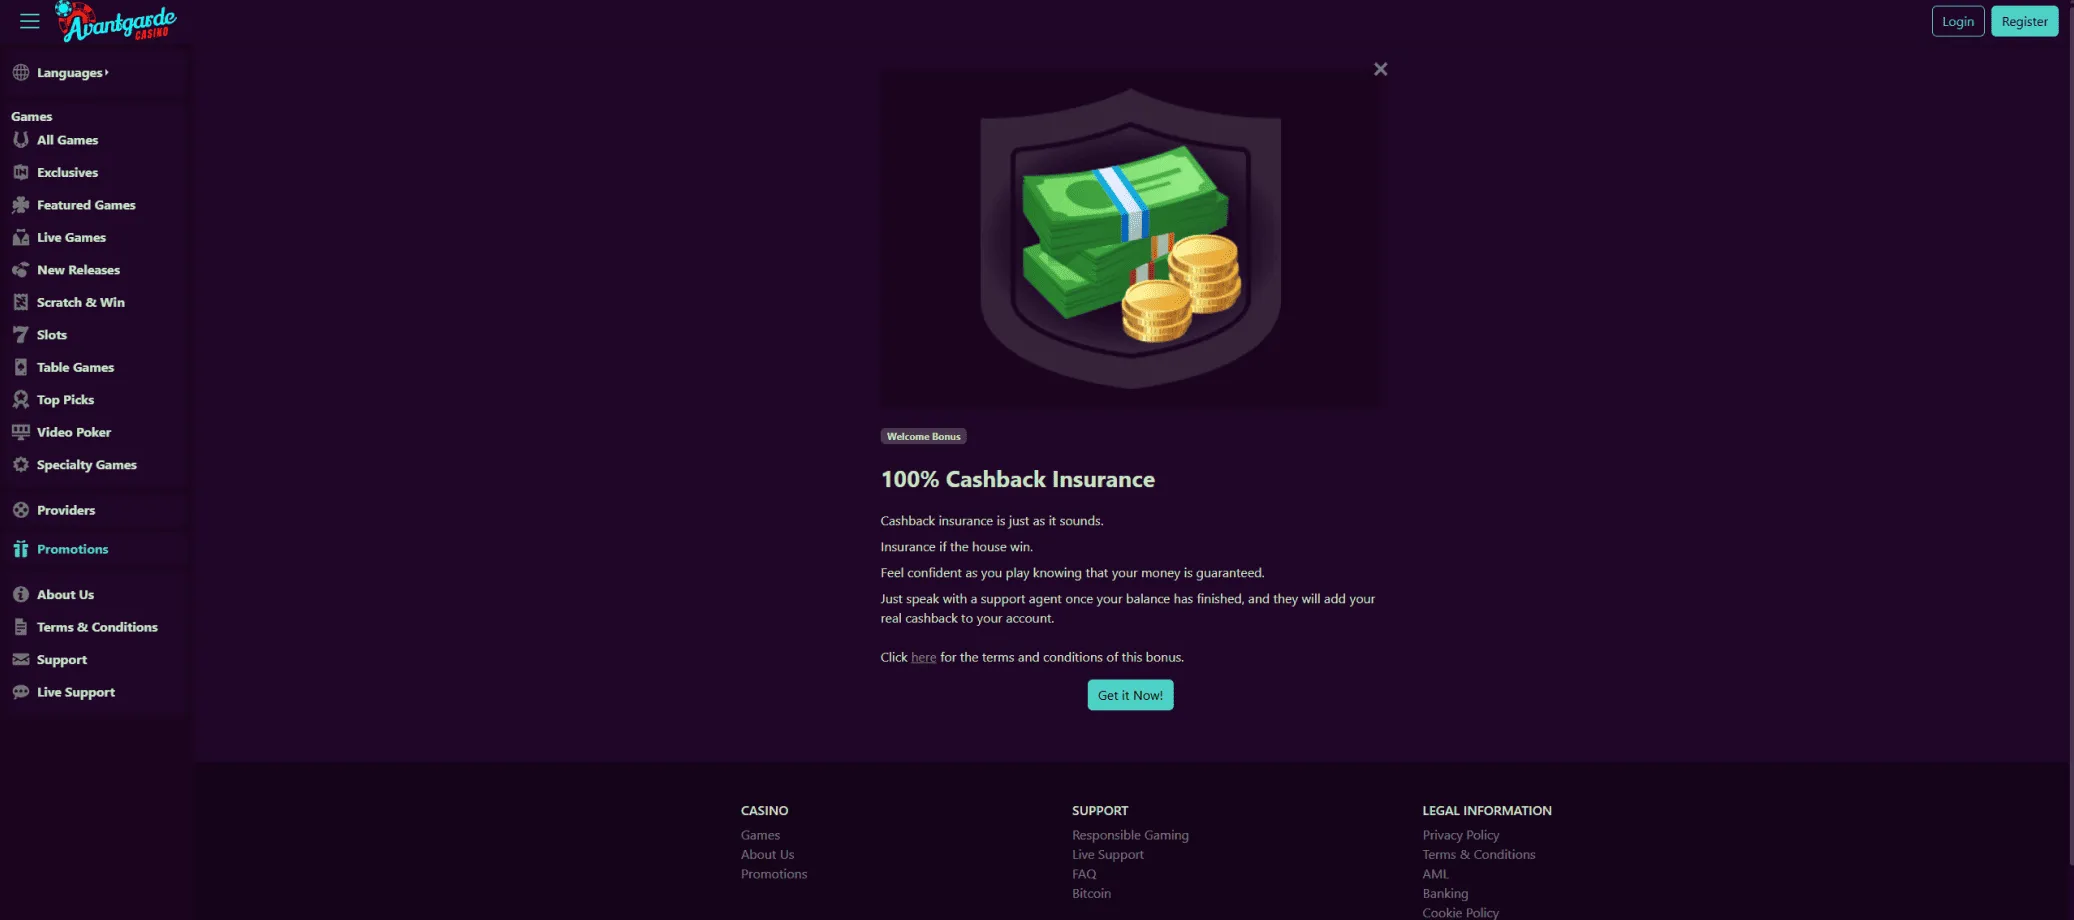Expand the Languages selector
This screenshot has height=920, width=2074.
pyautogui.click(x=72, y=73)
